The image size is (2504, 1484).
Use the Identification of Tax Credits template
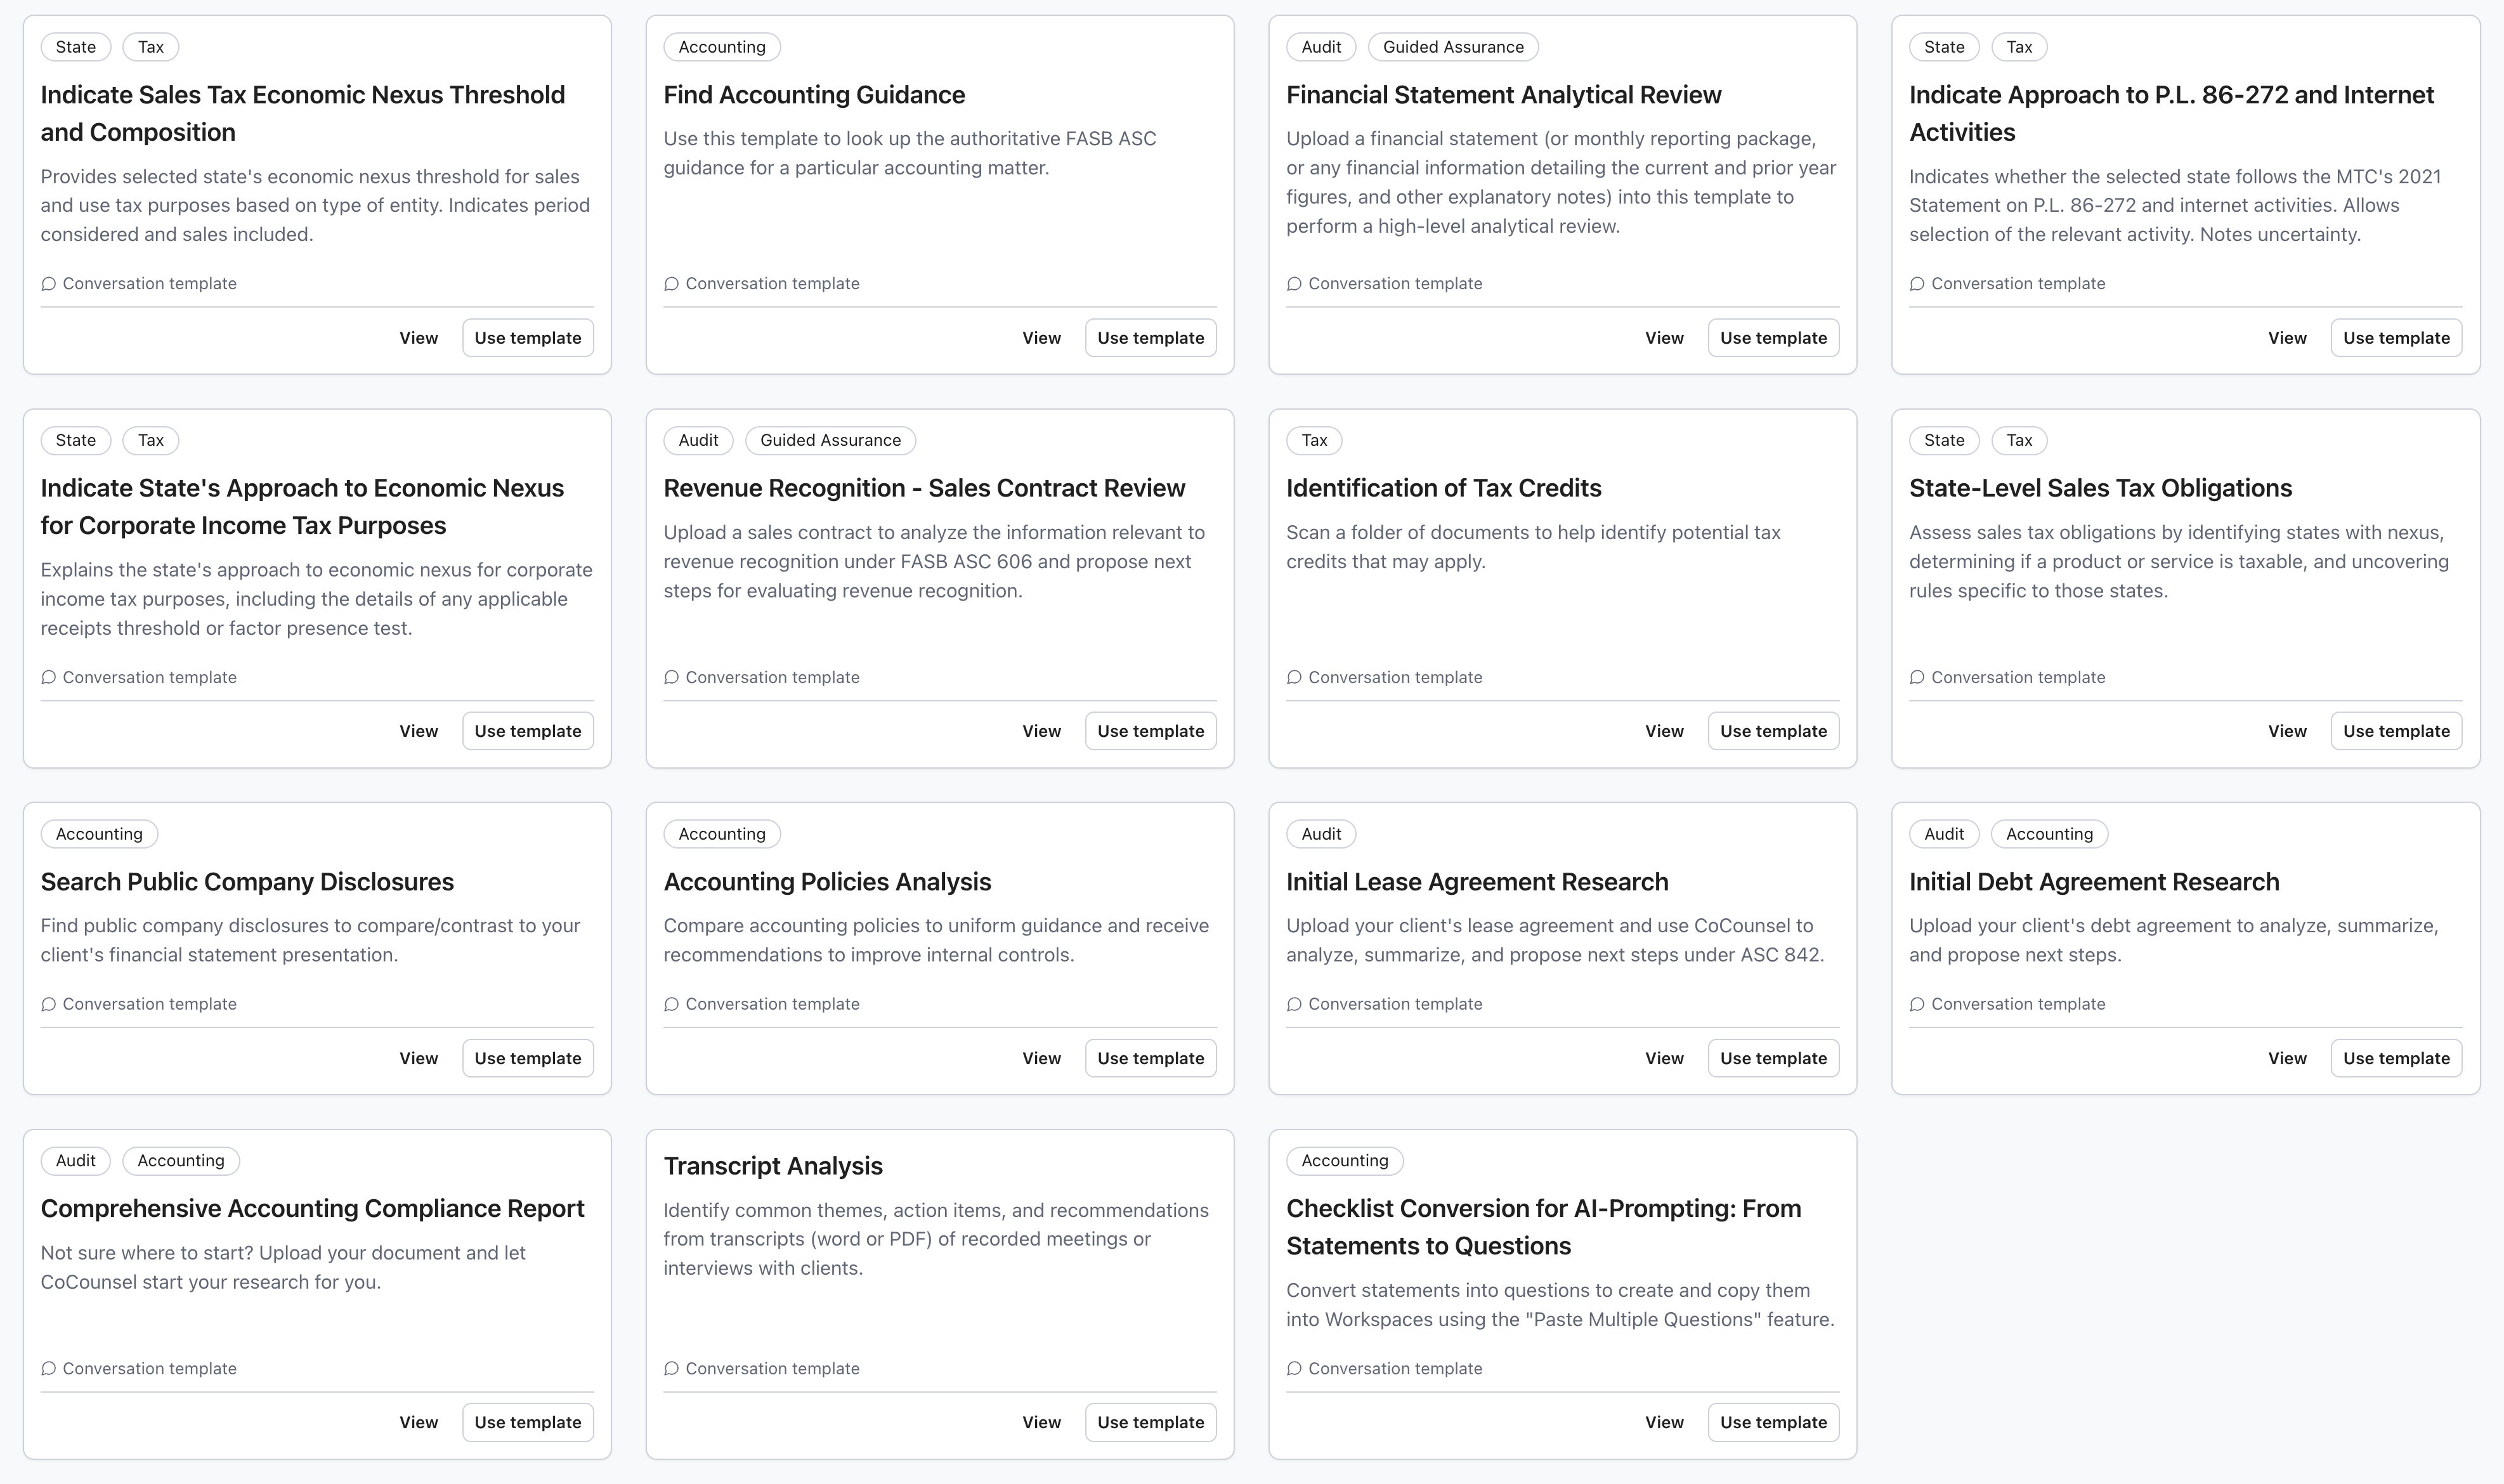[1773, 731]
